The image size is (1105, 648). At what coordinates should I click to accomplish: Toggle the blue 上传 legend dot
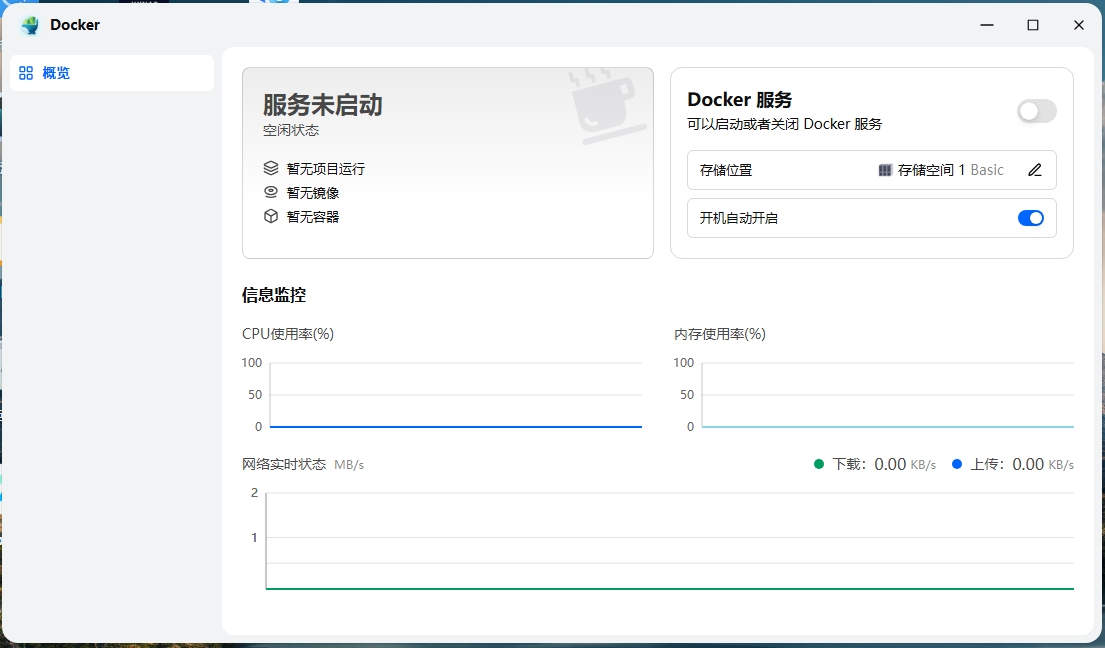pos(957,464)
